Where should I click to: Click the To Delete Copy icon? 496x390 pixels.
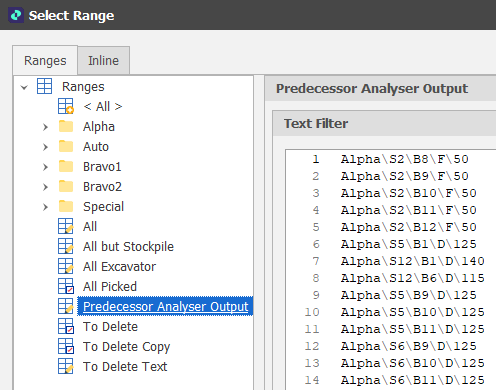pos(66,346)
